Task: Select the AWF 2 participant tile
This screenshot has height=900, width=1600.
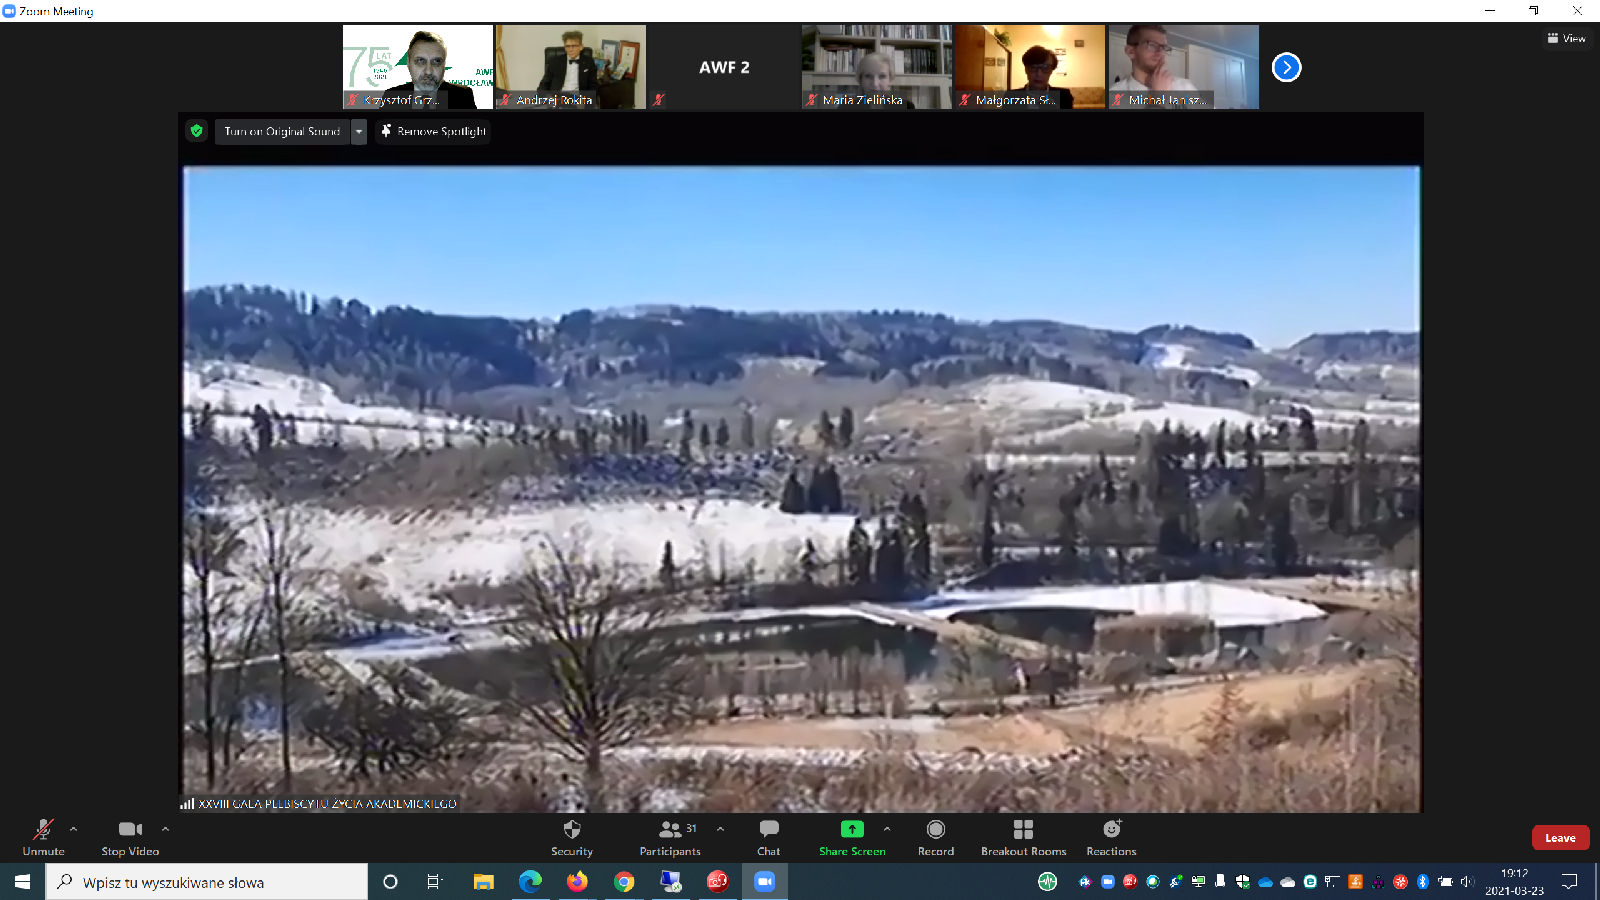Action: (x=724, y=67)
